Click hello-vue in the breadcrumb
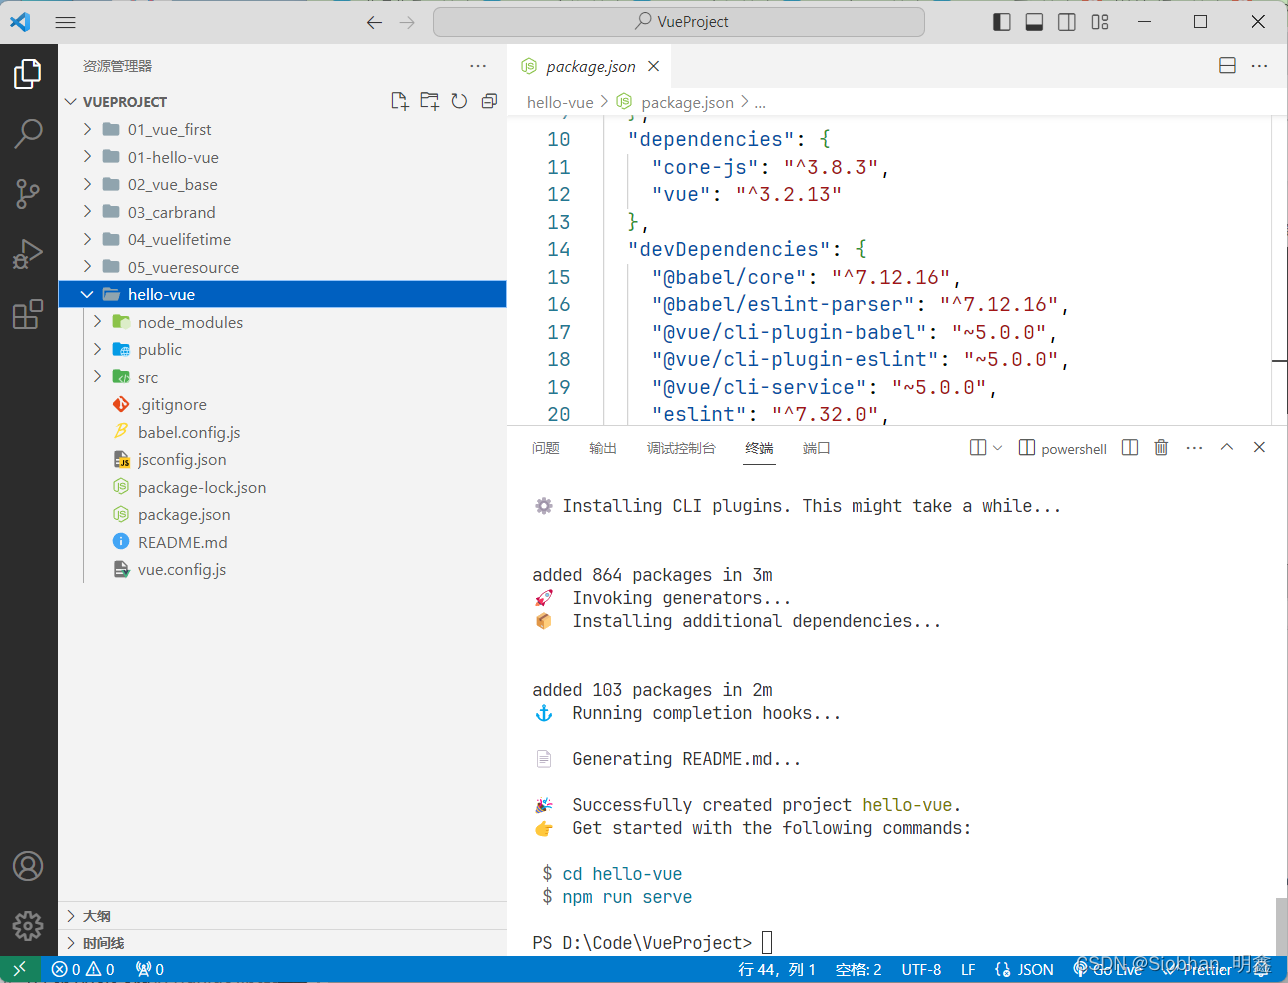Screen dimensions: 1288x983 click(560, 102)
